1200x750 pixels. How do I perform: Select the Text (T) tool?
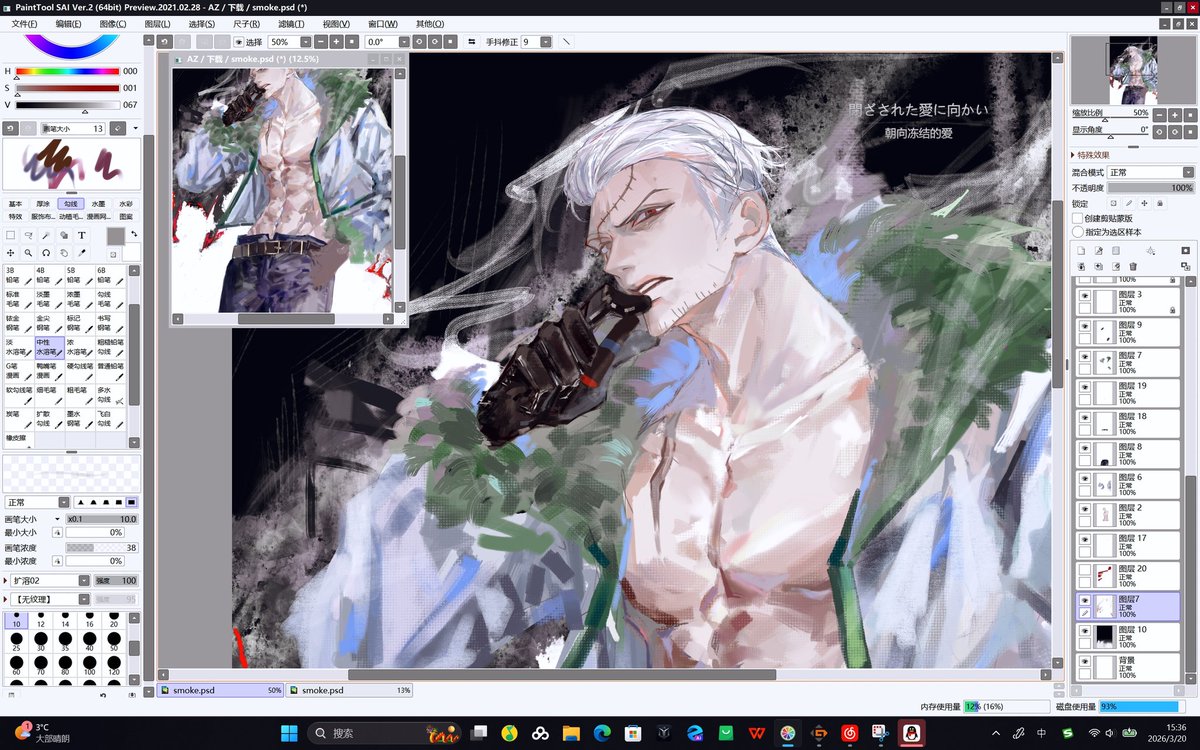tap(82, 235)
